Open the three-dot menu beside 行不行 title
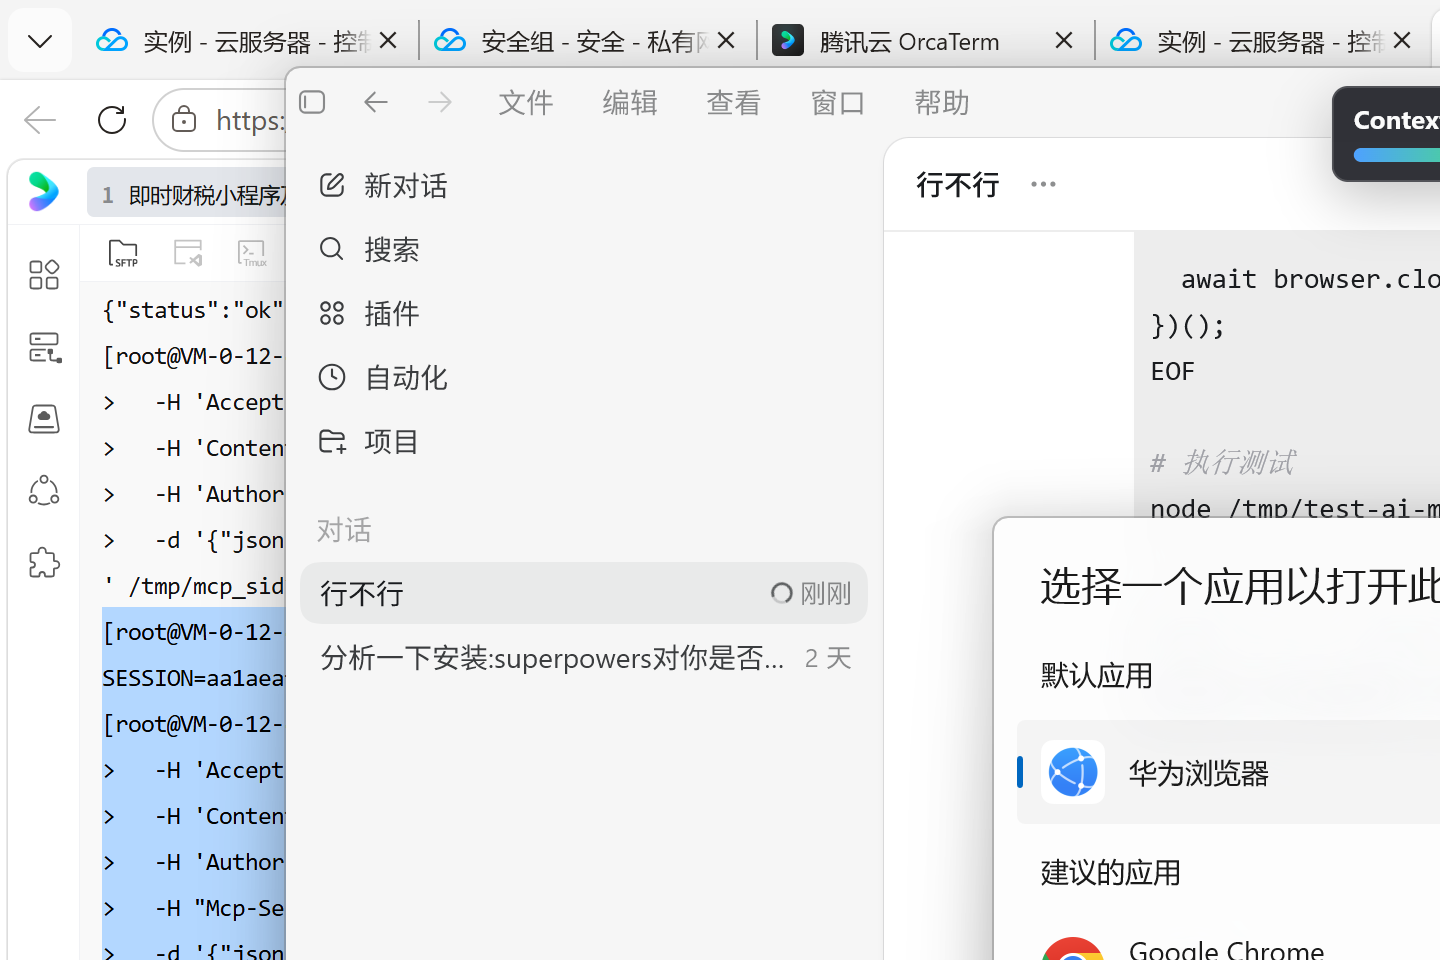This screenshot has width=1440, height=960. [1043, 184]
